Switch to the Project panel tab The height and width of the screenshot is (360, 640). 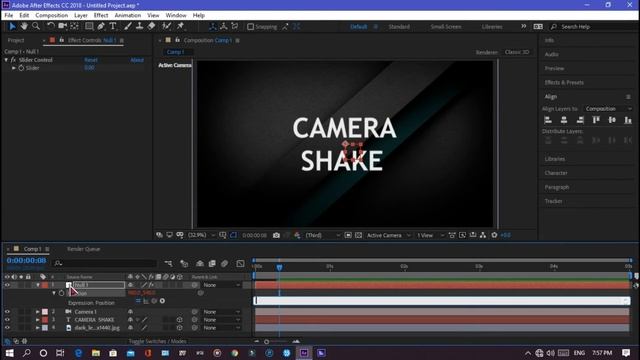click(16, 40)
